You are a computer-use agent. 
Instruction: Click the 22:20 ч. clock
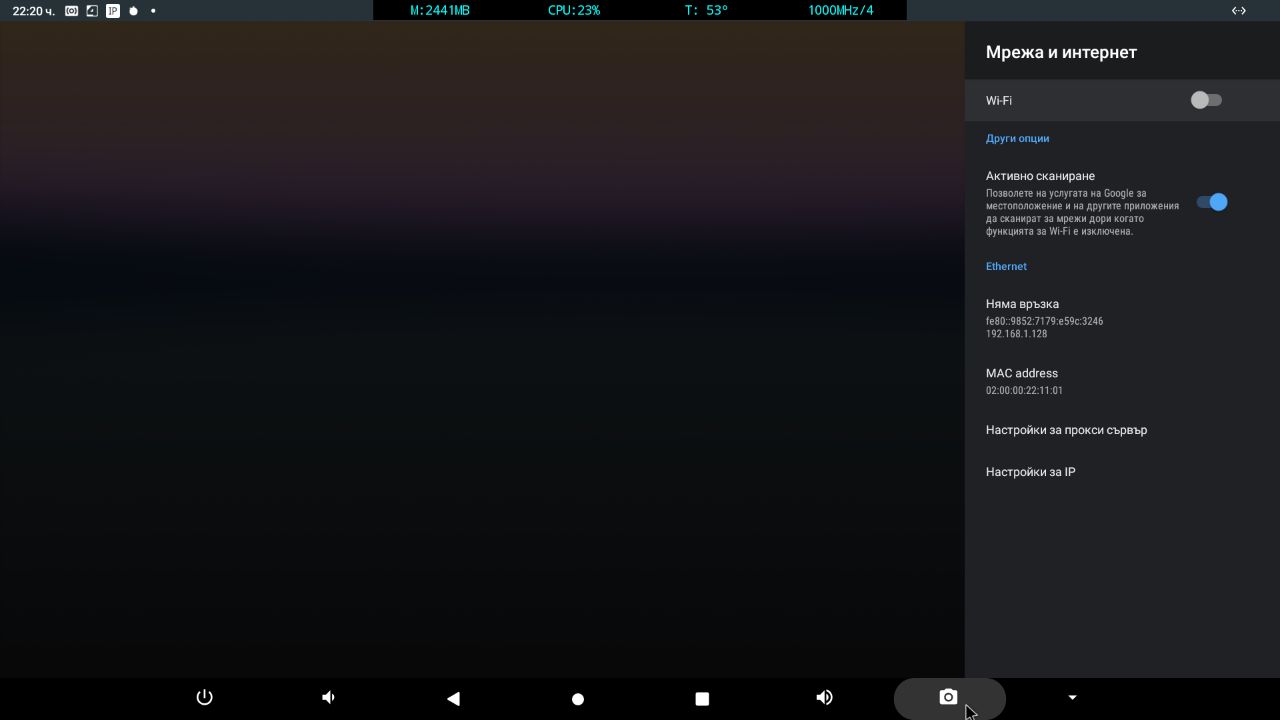click(34, 11)
